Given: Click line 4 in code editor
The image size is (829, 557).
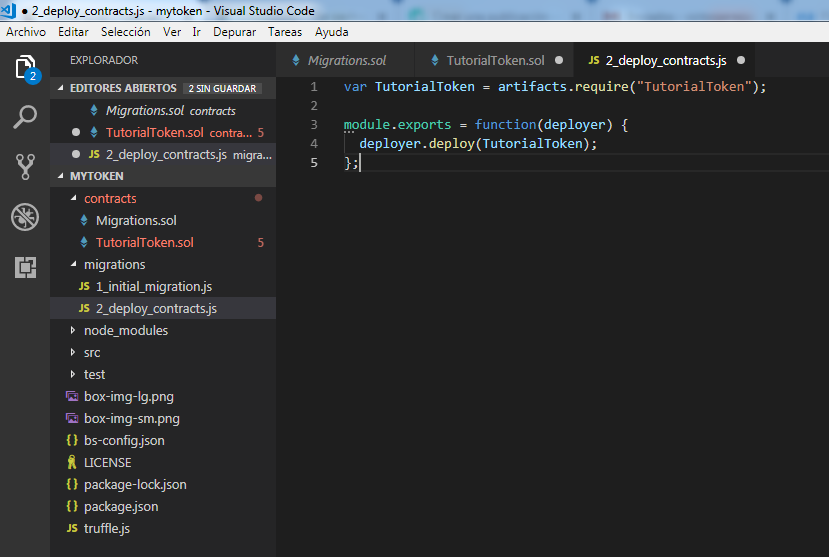Looking at the screenshot, I should point(478,144).
